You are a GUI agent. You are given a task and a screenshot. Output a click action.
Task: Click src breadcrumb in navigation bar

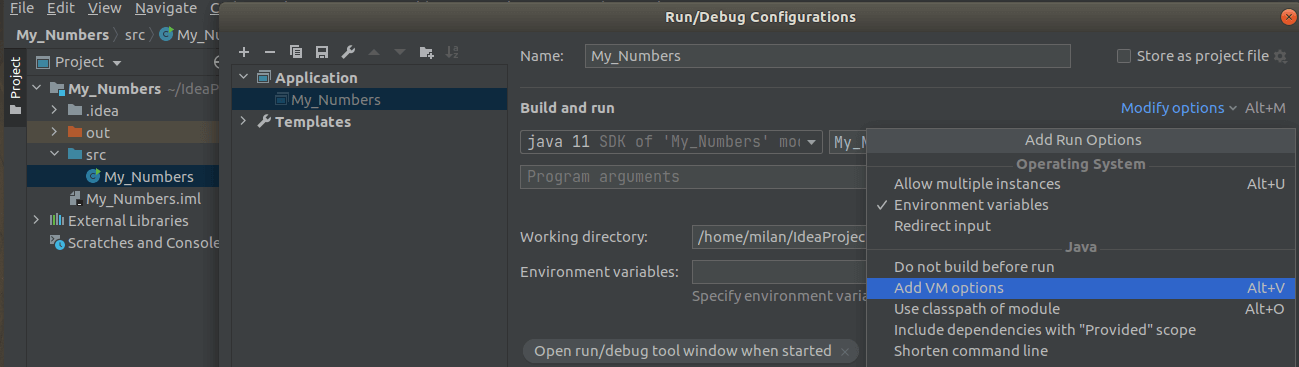coord(135,35)
